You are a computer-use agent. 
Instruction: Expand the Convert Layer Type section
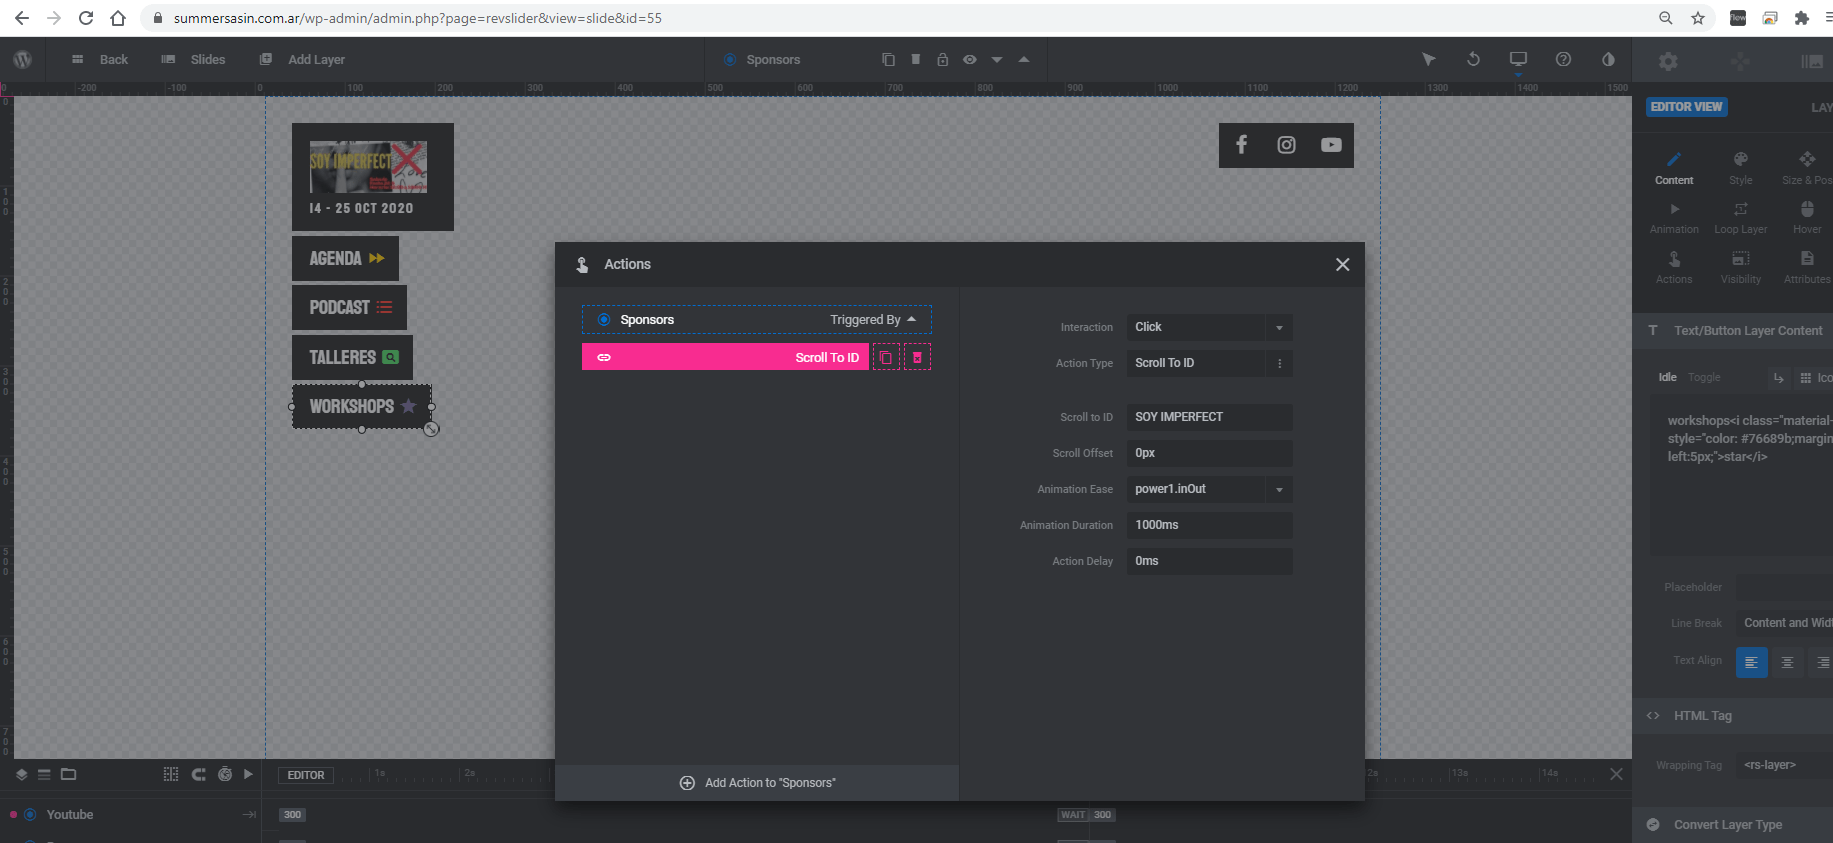tap(1733, 825)
